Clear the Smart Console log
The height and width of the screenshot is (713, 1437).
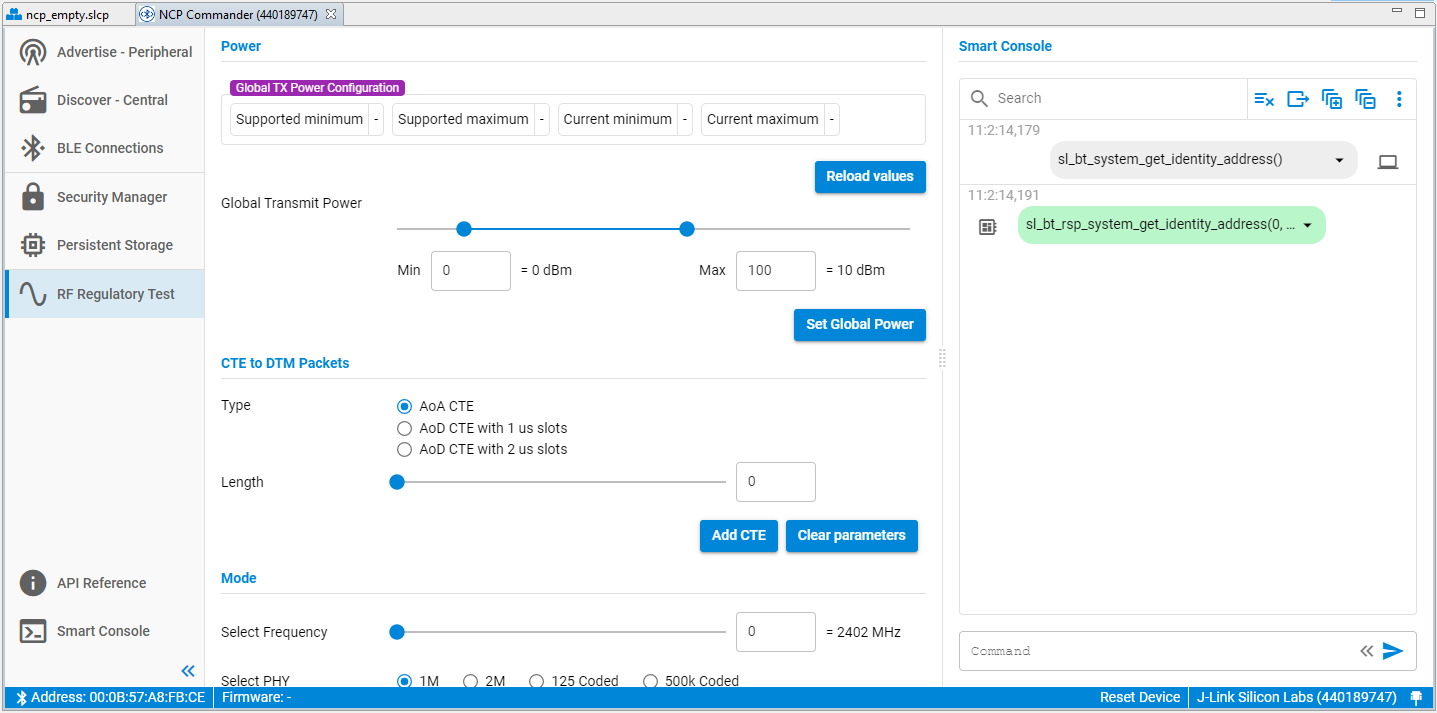coord(1264,98)
